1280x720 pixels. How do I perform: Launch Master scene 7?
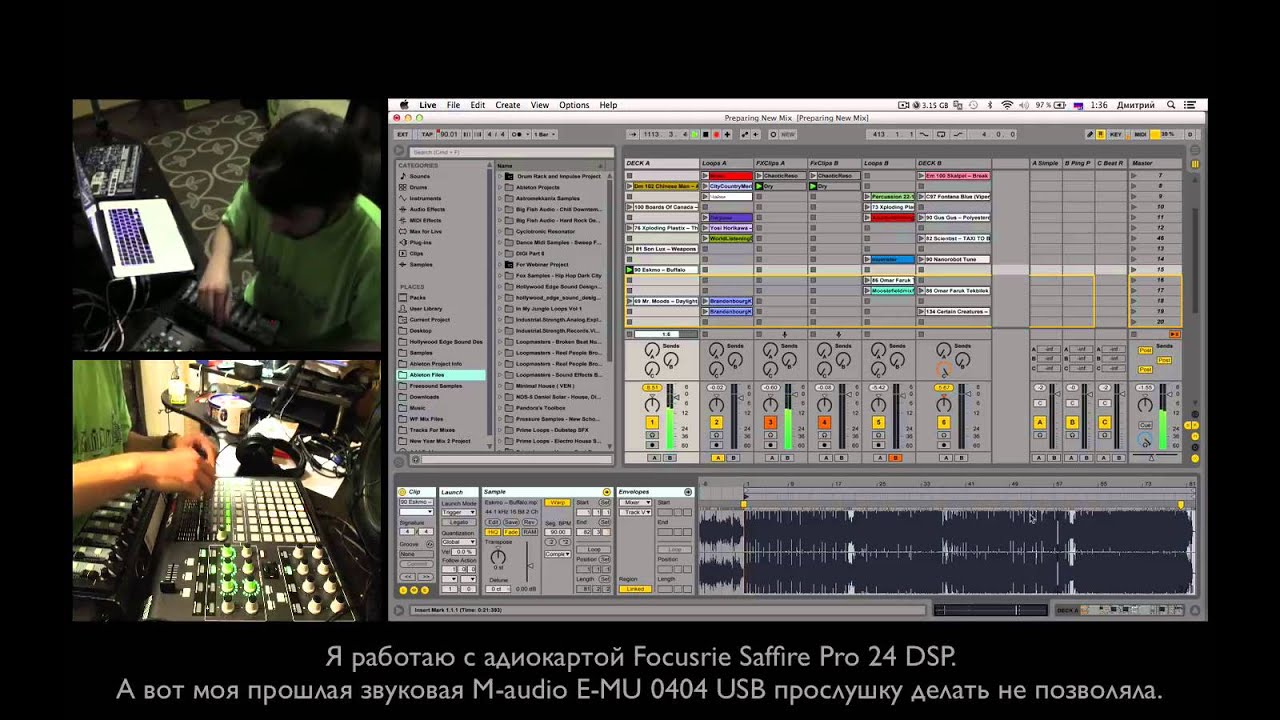click(x=1133, y=175)
